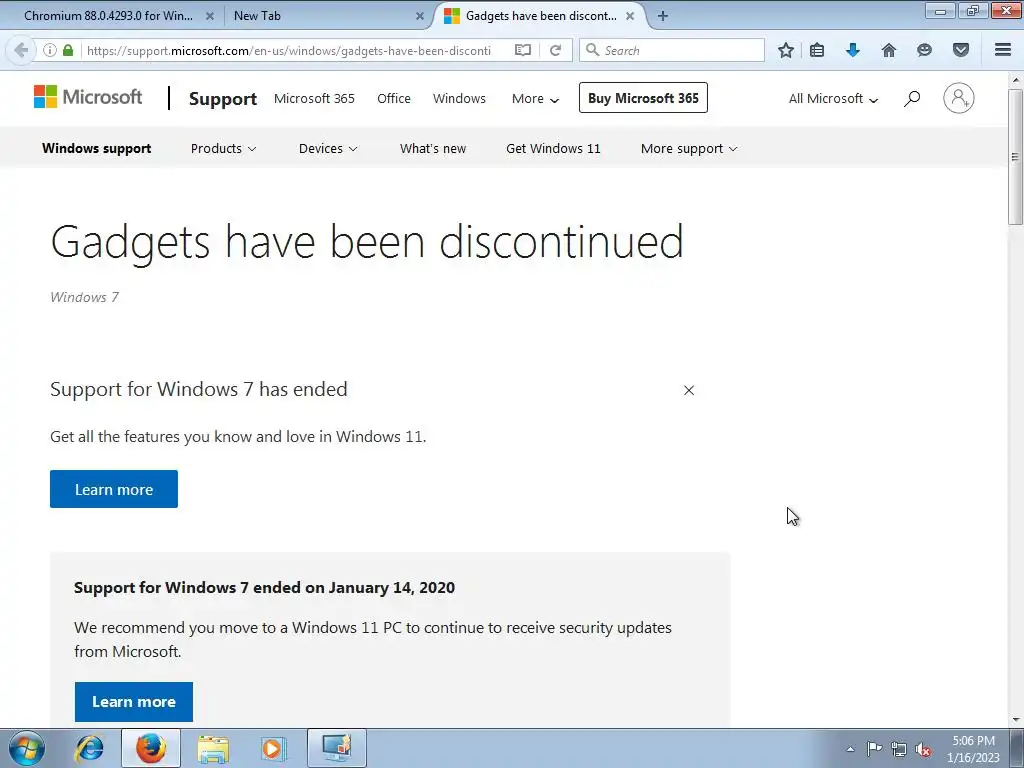Dismiss the Windows 7 support ended banner

689,391
